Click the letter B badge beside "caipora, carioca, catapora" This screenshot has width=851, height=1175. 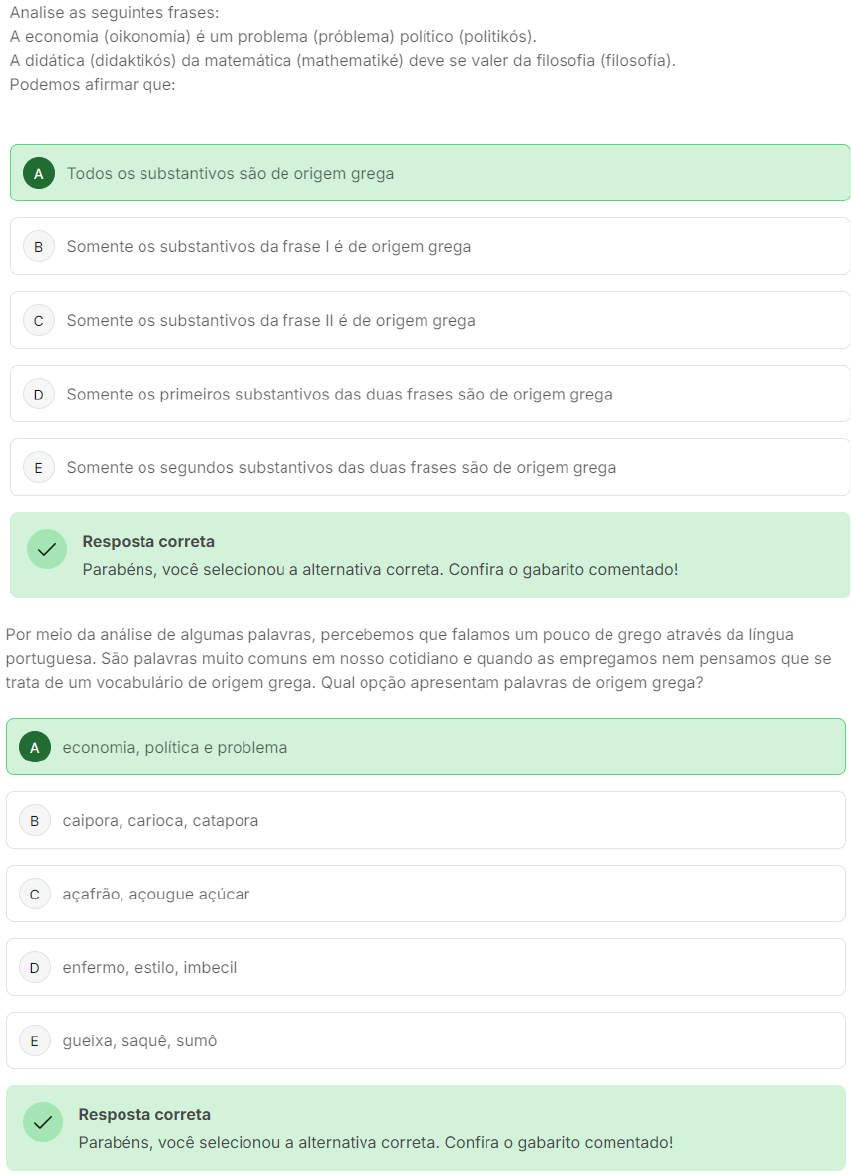(x=35, y=820)
